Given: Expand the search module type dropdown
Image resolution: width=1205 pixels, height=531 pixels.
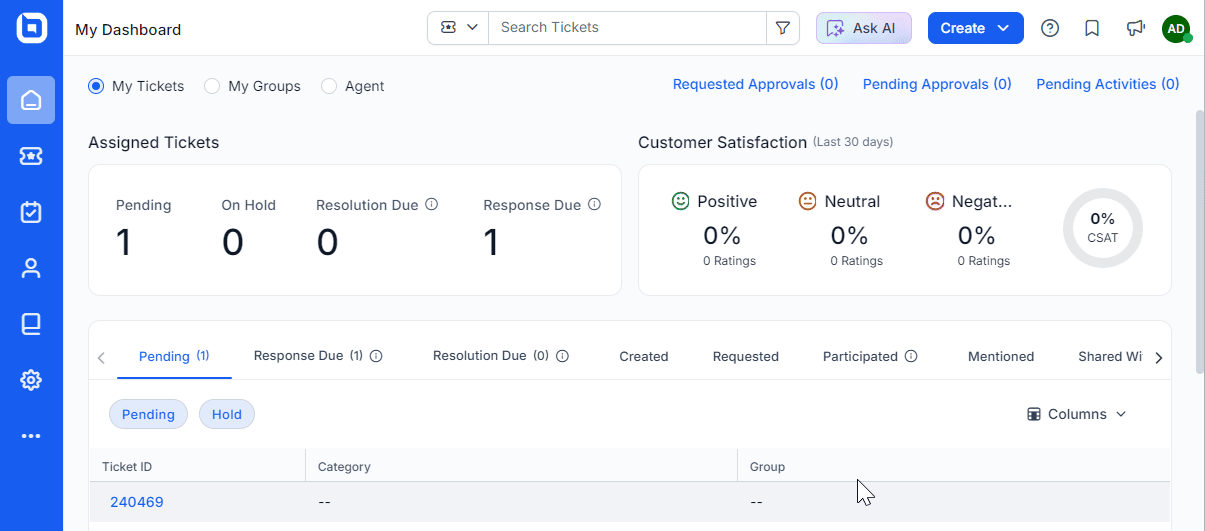Looking at the screenshot, I should click(x=458, y=28).
